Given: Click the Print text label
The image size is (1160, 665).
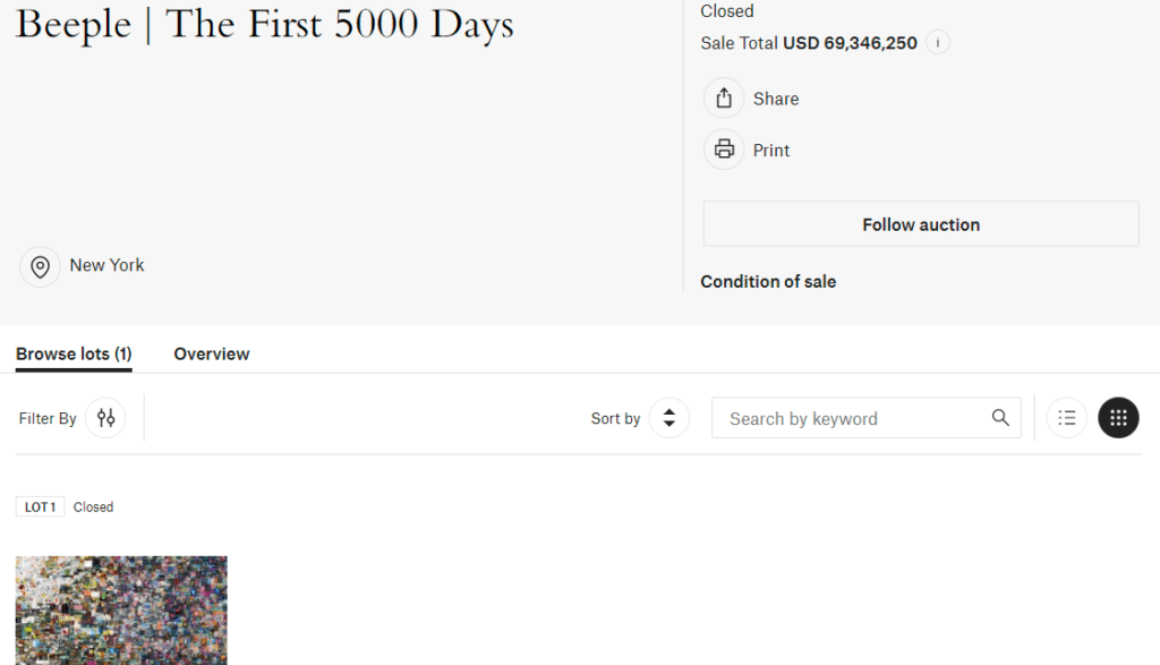Looking at the screenshot, I should 771,150.
